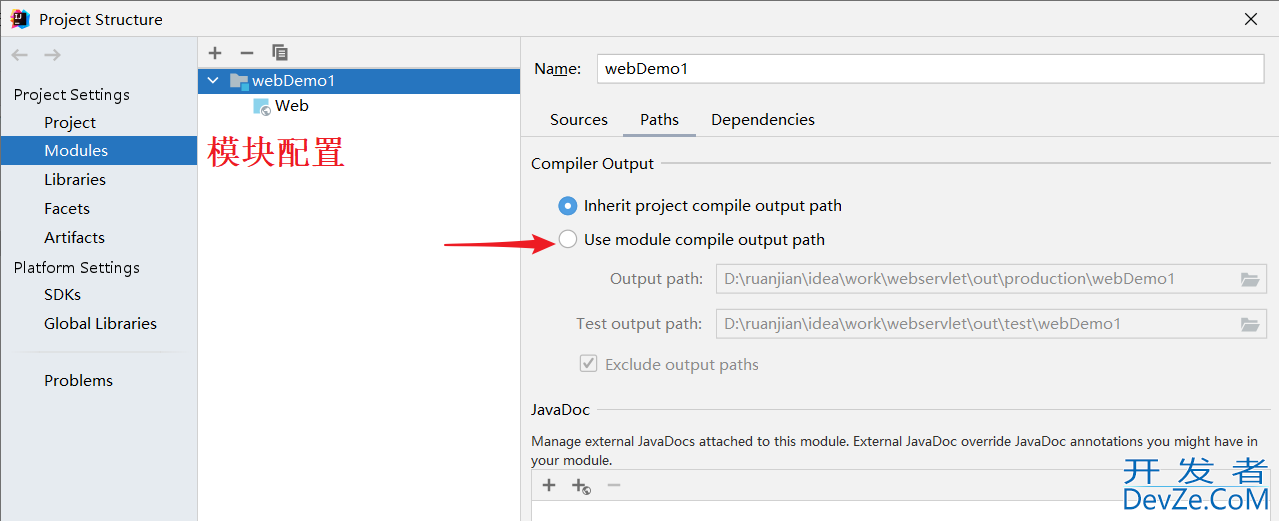This screenshot has width=1279, height=521.
Task: Click the JavaDoc section label
Action: tap(560, 410)
